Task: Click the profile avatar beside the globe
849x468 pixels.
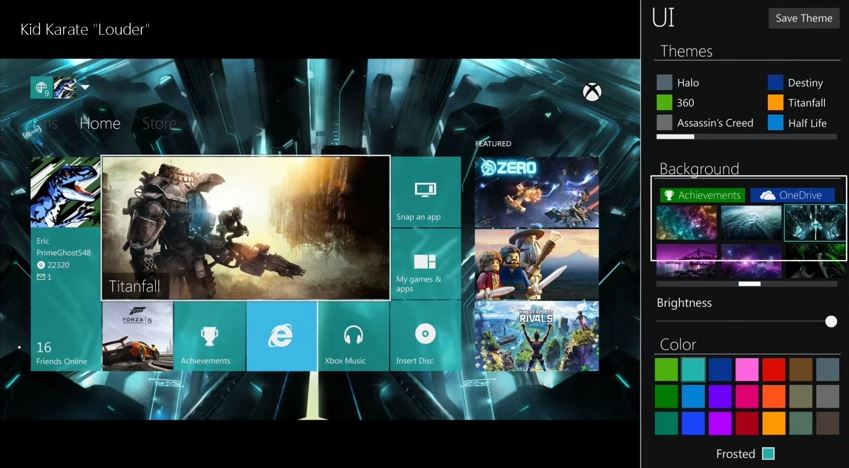Action: pyautogui.click(x=64, y=88)
